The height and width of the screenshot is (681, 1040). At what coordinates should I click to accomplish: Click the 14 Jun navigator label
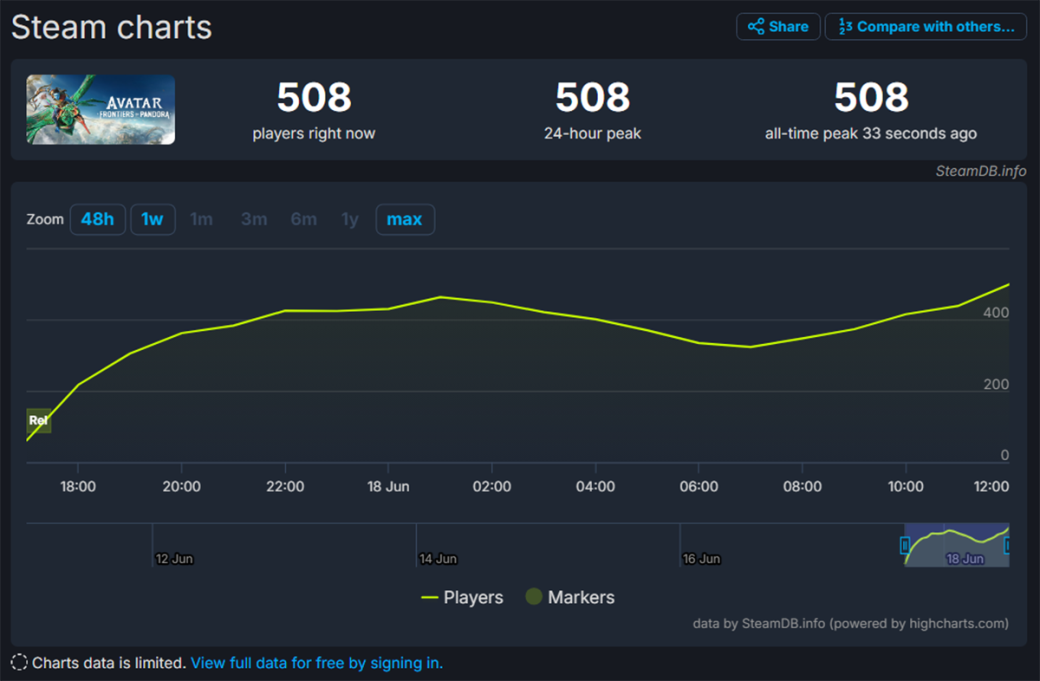[x=438, y=559]
